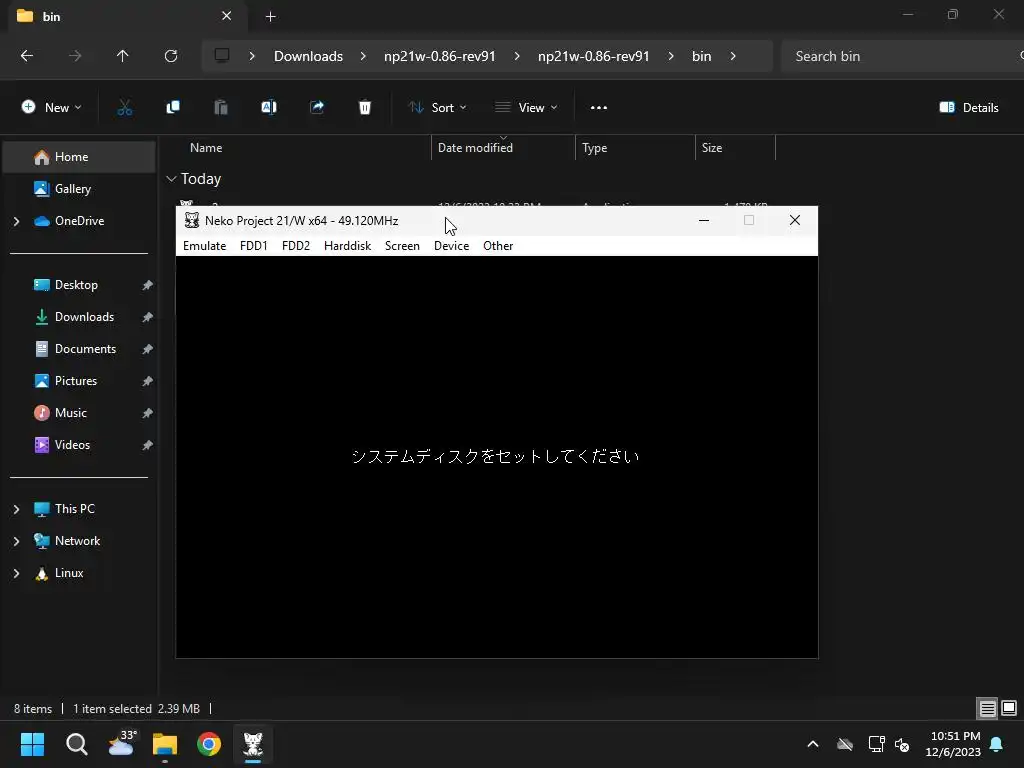Open pinned Desktop folder
Screen dimensions: 1024x768
76,285
